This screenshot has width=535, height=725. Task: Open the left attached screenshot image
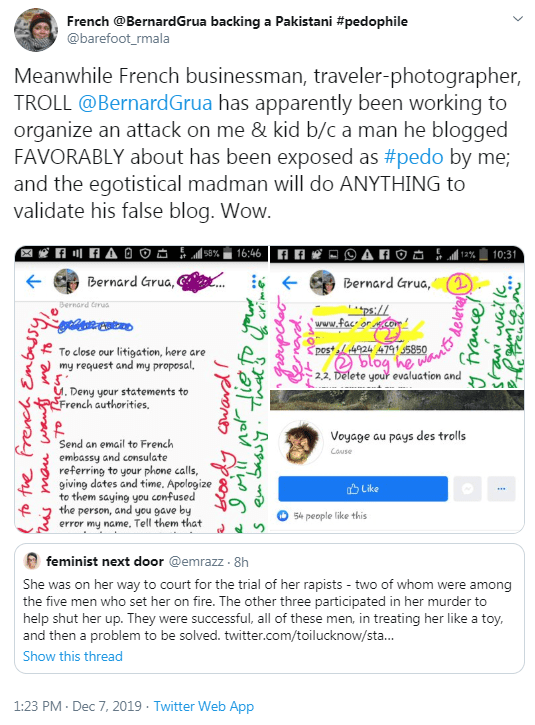141,389
